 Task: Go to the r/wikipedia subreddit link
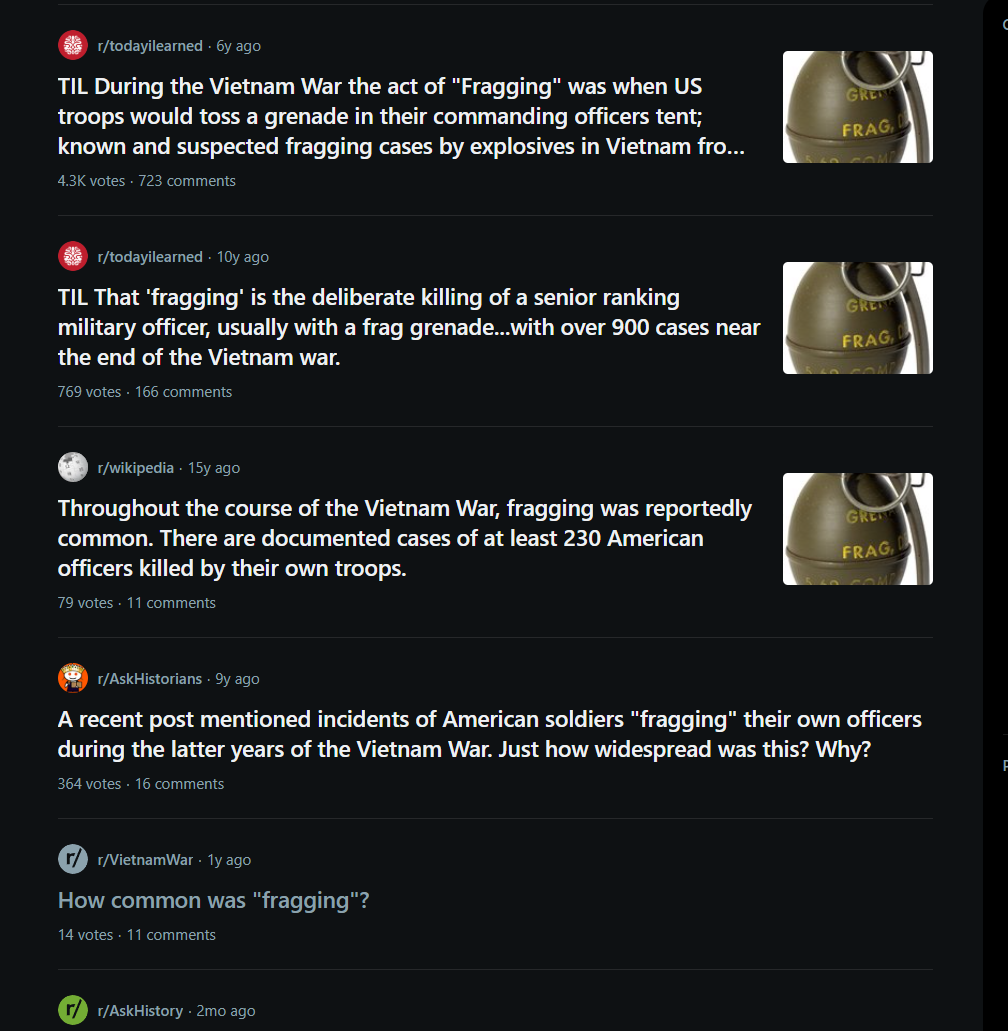coord(135,468)
